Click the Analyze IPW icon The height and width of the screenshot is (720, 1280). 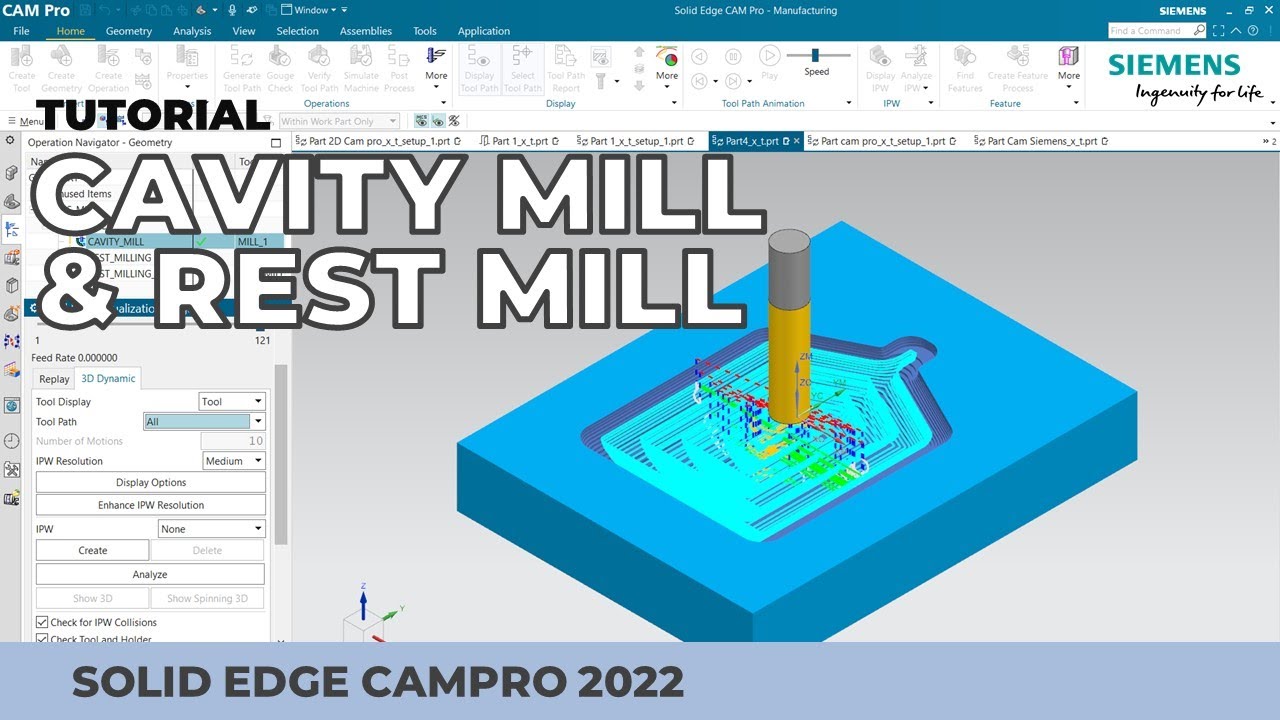pos(916,57)
